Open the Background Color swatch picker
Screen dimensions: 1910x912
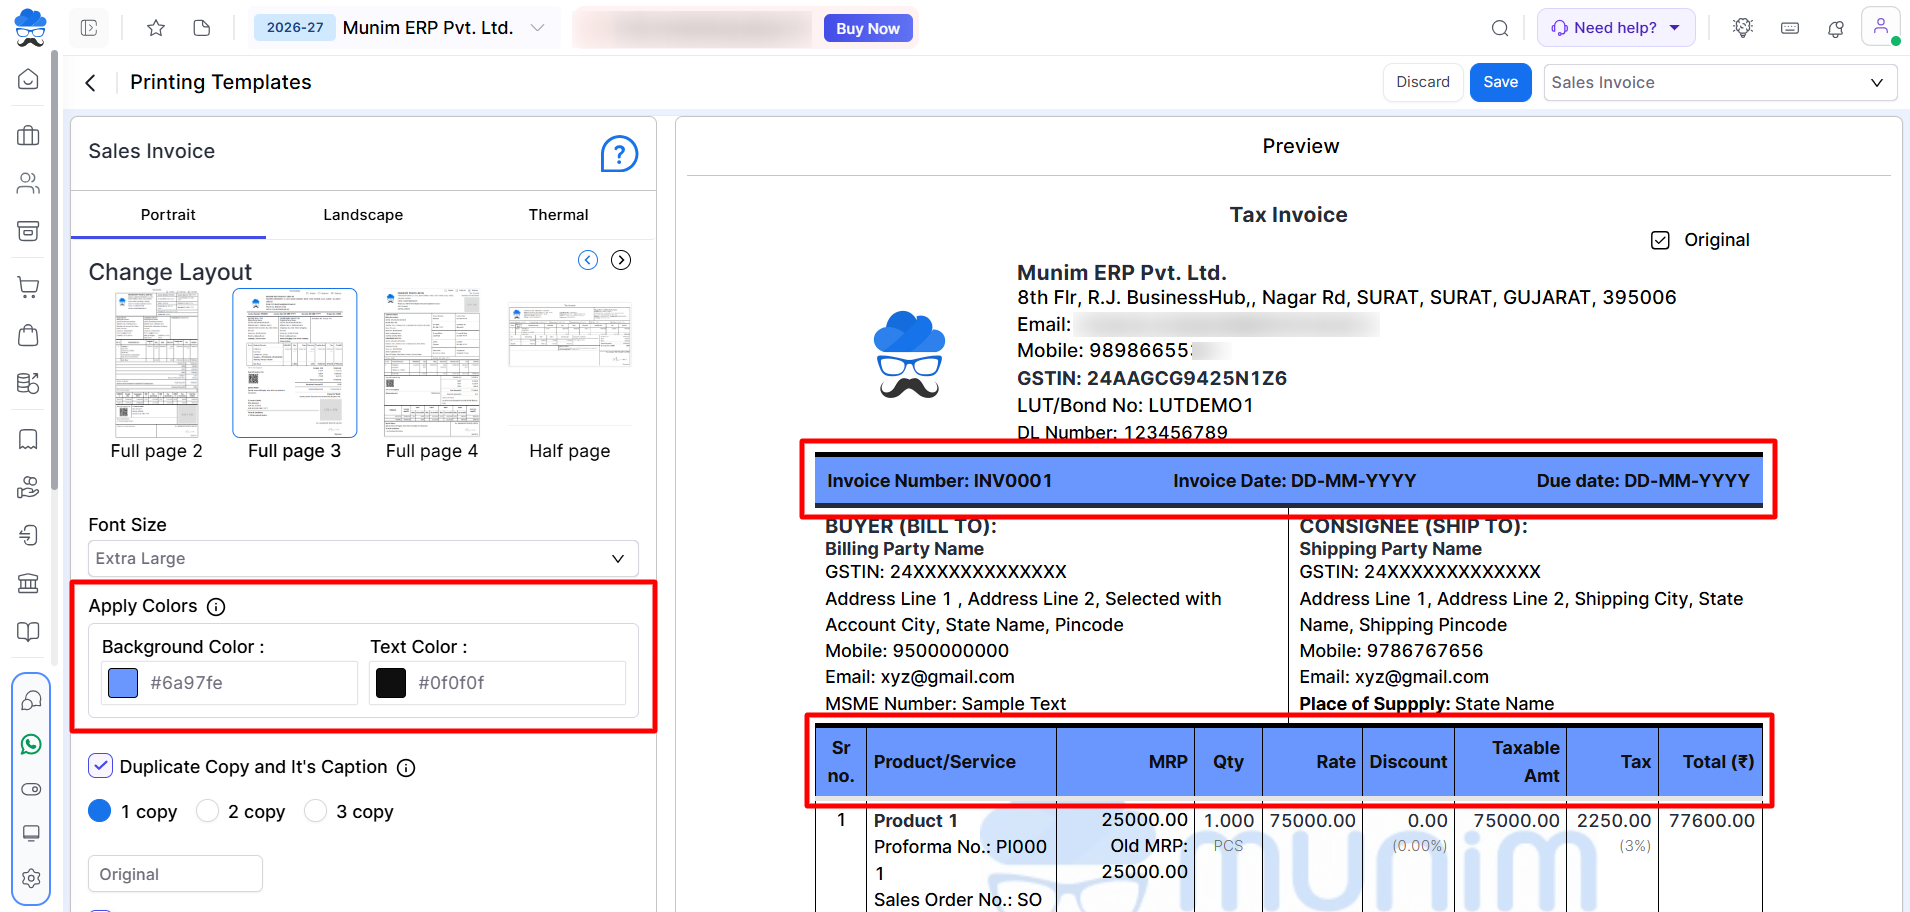(123, 683)
